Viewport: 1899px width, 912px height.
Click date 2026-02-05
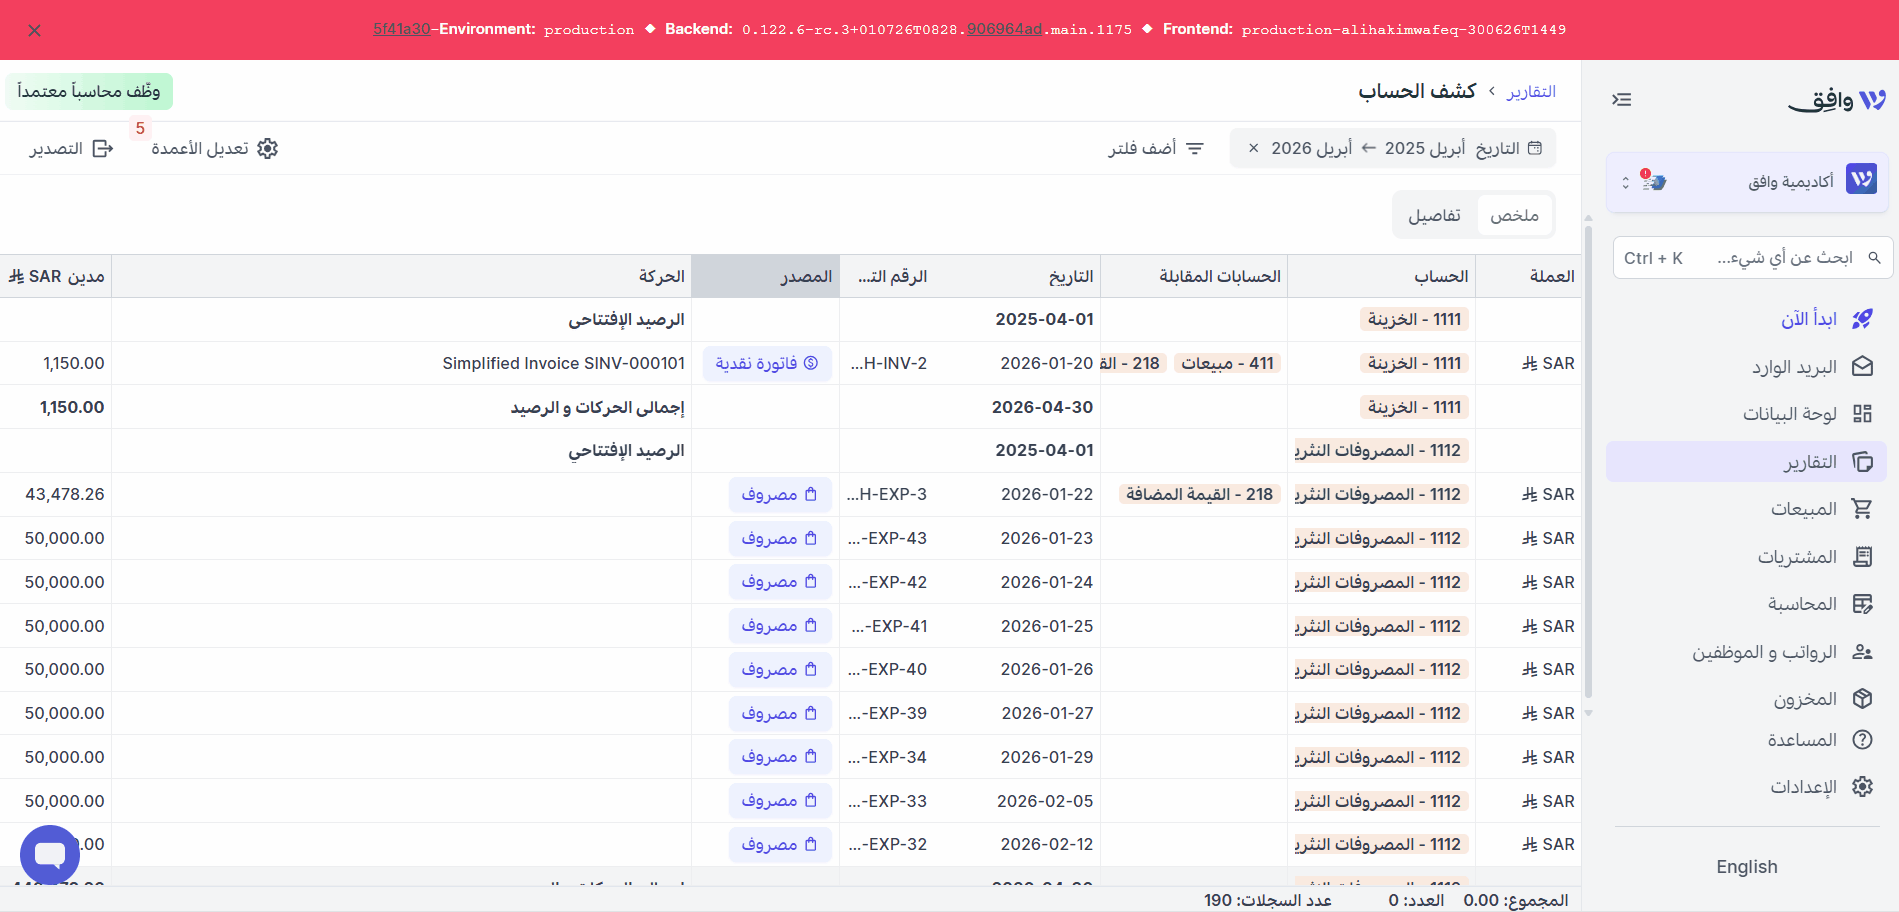1045,801
